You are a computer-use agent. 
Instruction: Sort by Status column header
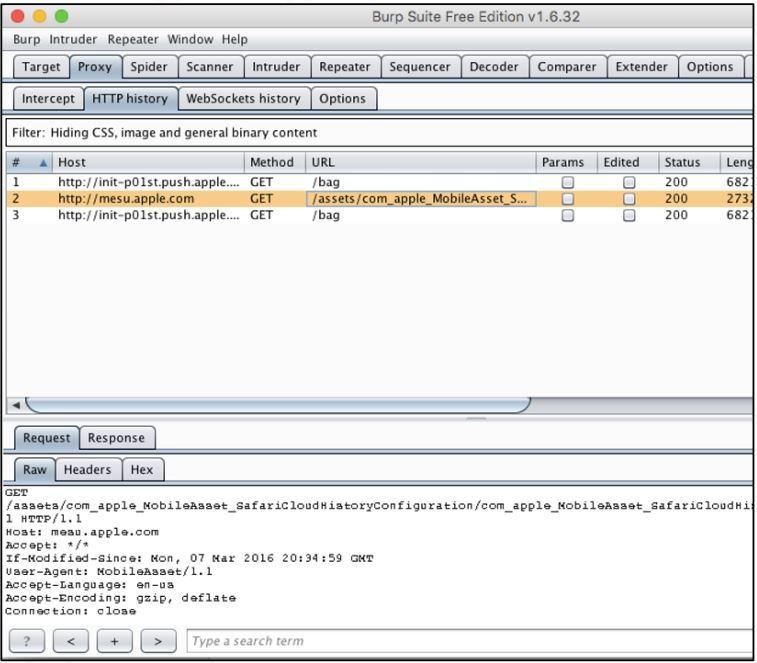point(689,163)
